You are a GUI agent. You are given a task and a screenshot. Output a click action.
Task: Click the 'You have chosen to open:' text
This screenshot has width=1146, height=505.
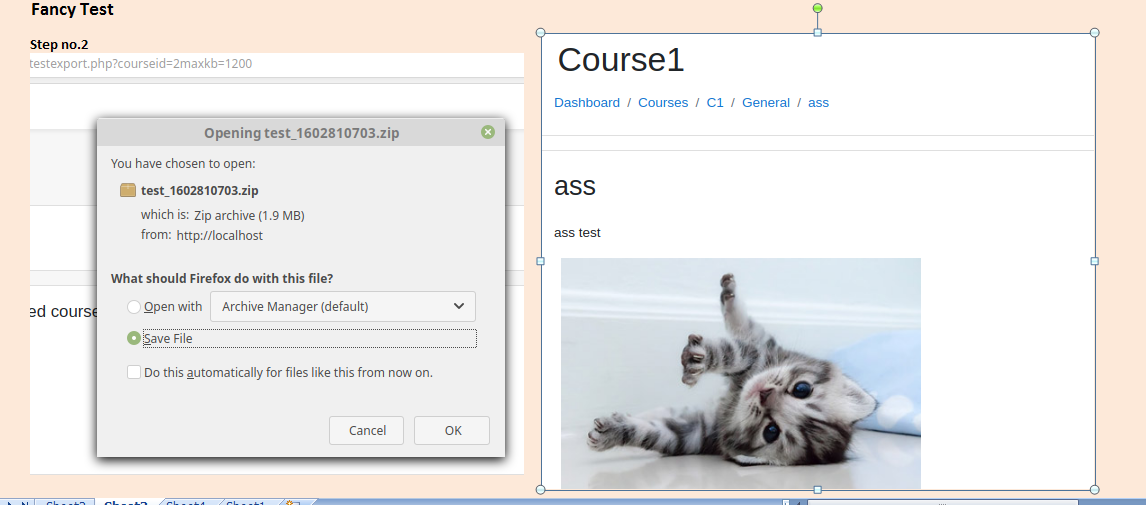[x=183, y=164]
